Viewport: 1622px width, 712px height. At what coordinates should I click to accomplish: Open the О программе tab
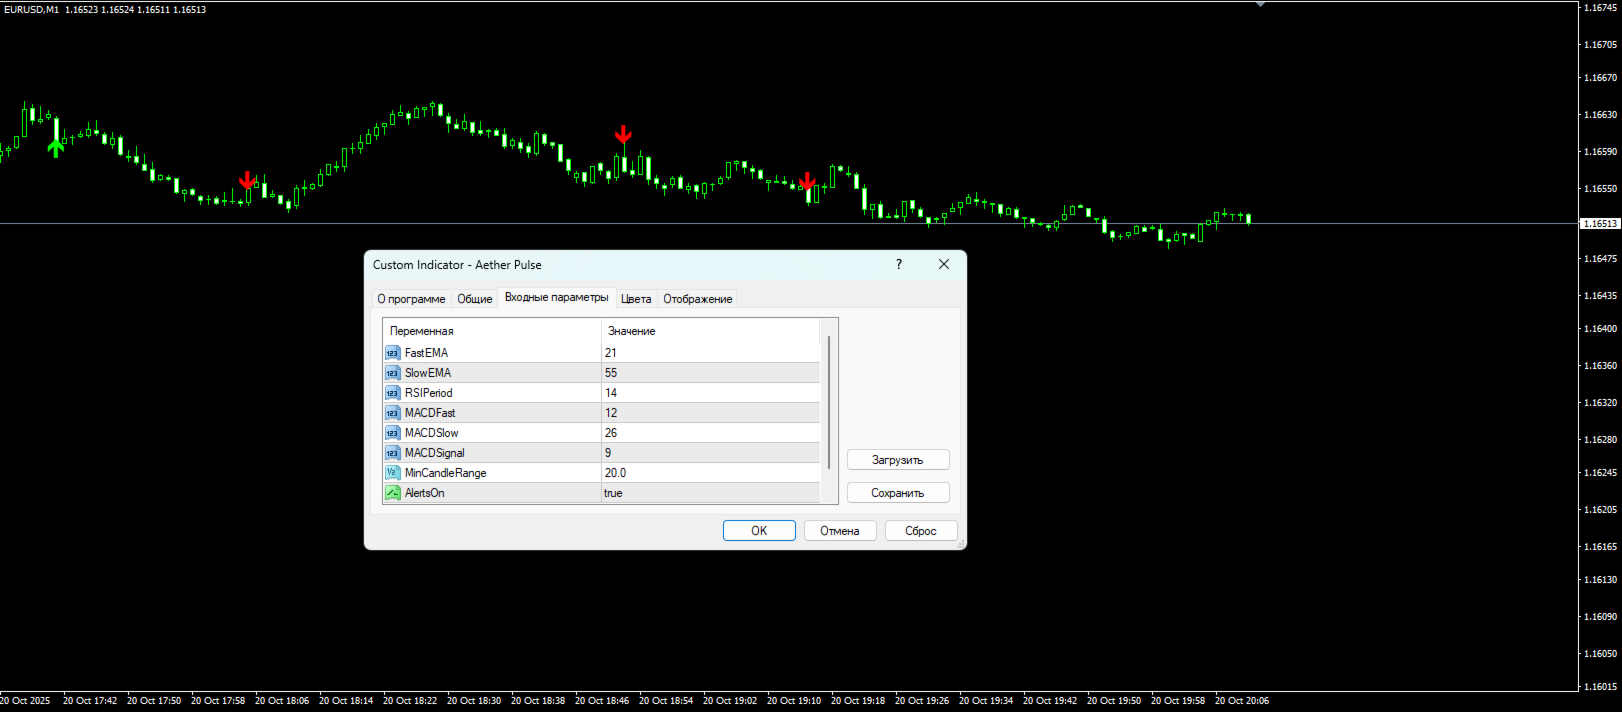(x=411, y=299)
